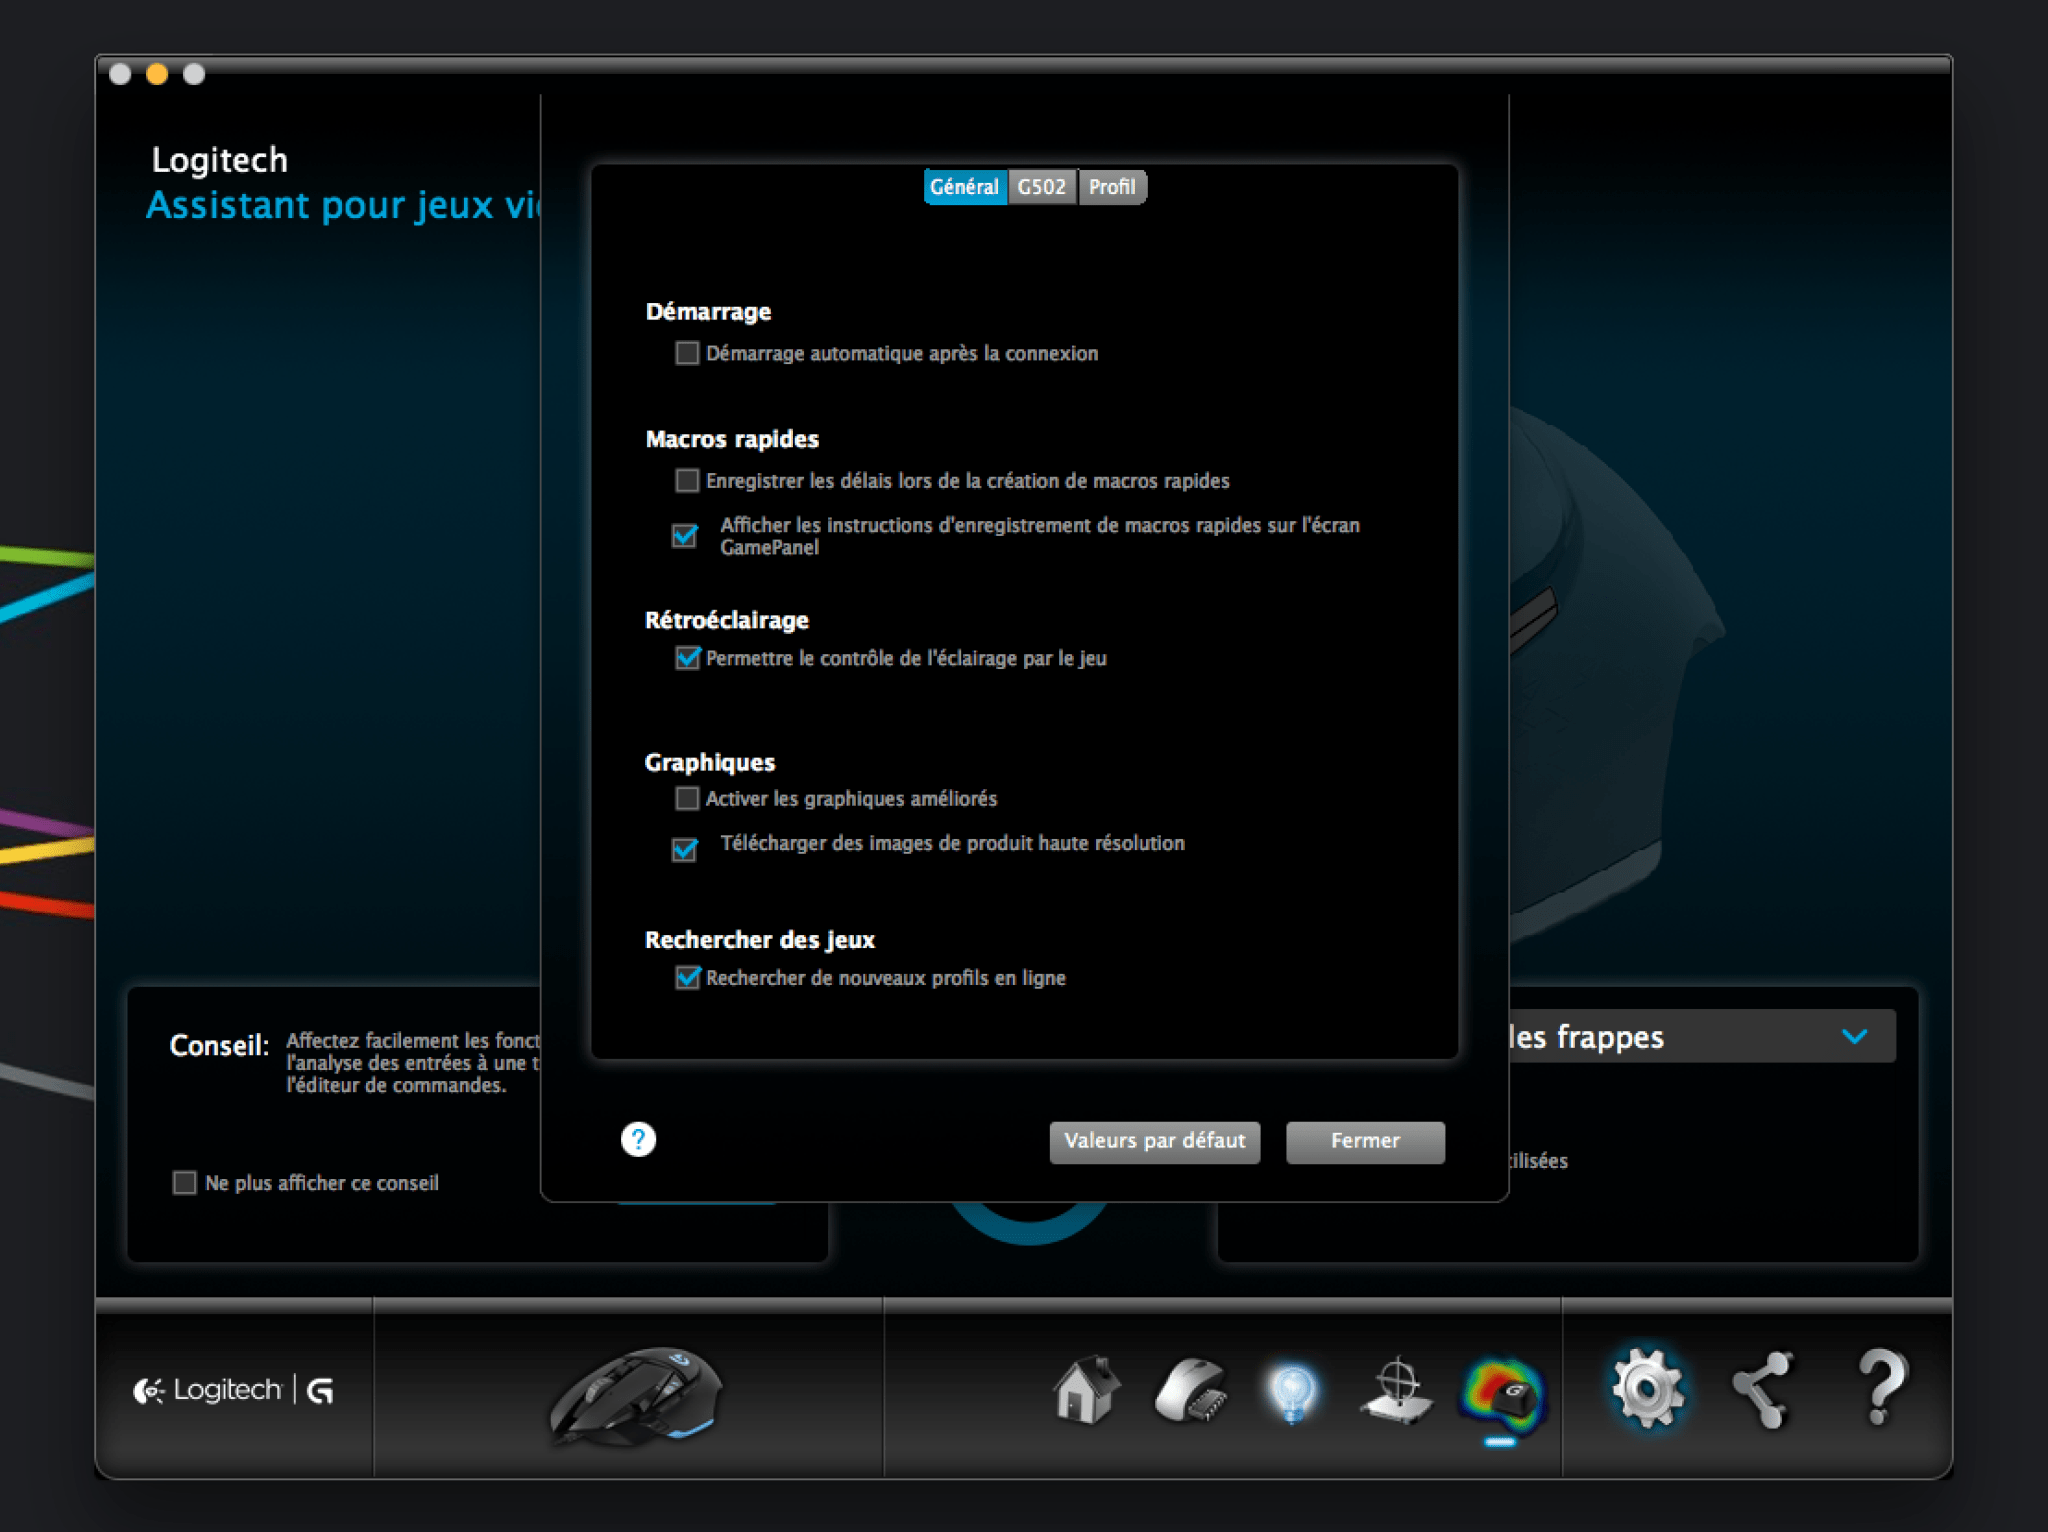Click the Fermer button
Image resolution: width=2048 pixels, height=1532 pixels.
tap(1365, 1141)
